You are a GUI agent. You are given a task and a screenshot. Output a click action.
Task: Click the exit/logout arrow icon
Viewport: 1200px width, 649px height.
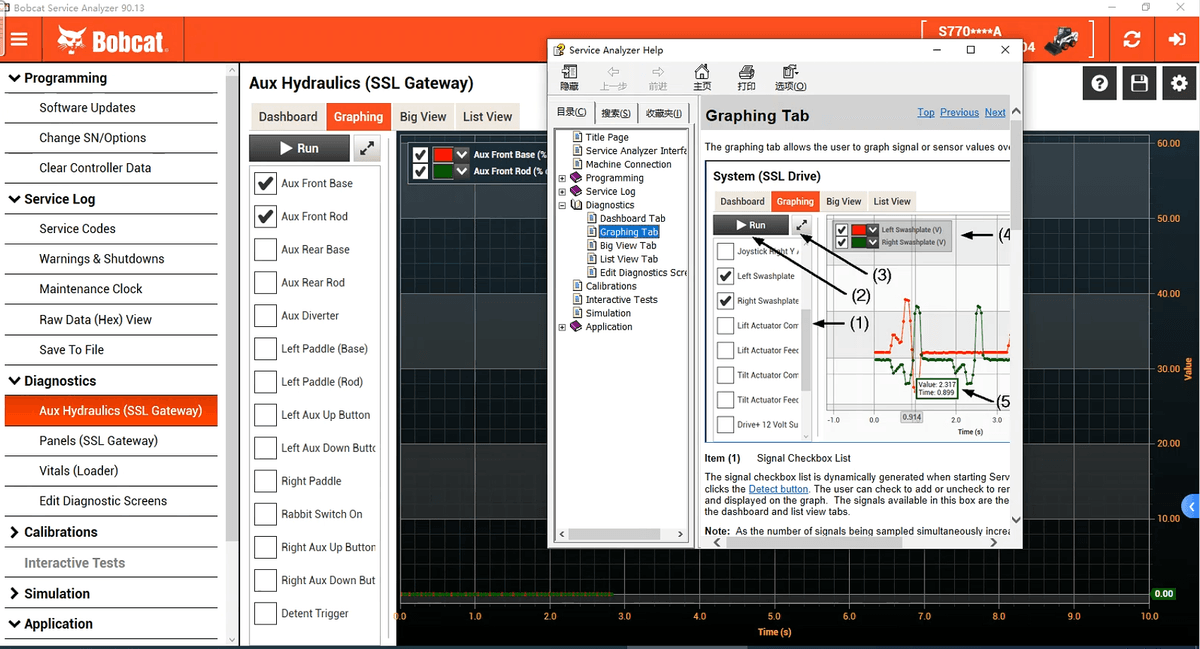(1176, 40)
